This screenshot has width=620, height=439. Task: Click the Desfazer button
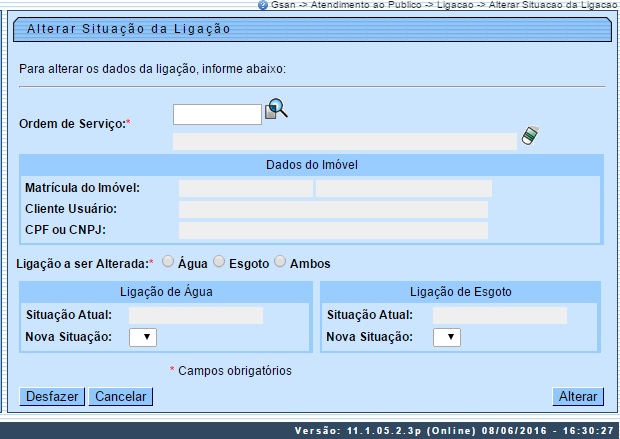pos(52,396)
